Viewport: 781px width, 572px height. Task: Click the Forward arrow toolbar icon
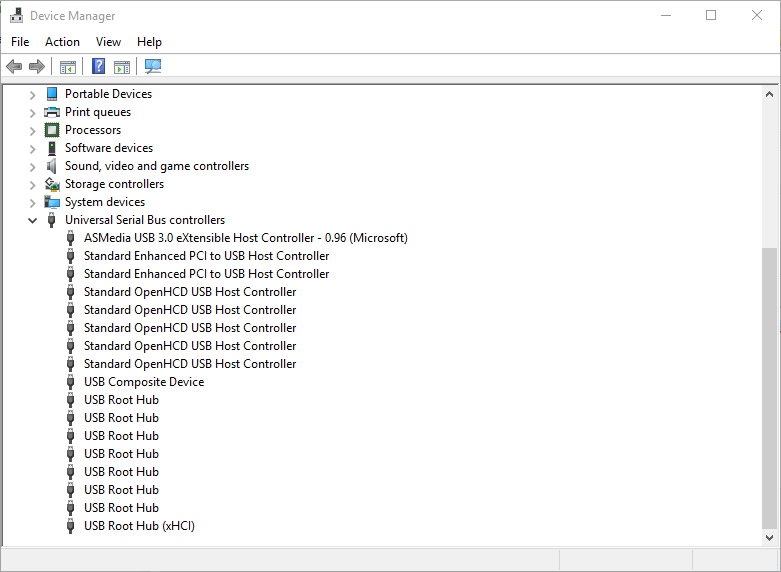(37, 66)
